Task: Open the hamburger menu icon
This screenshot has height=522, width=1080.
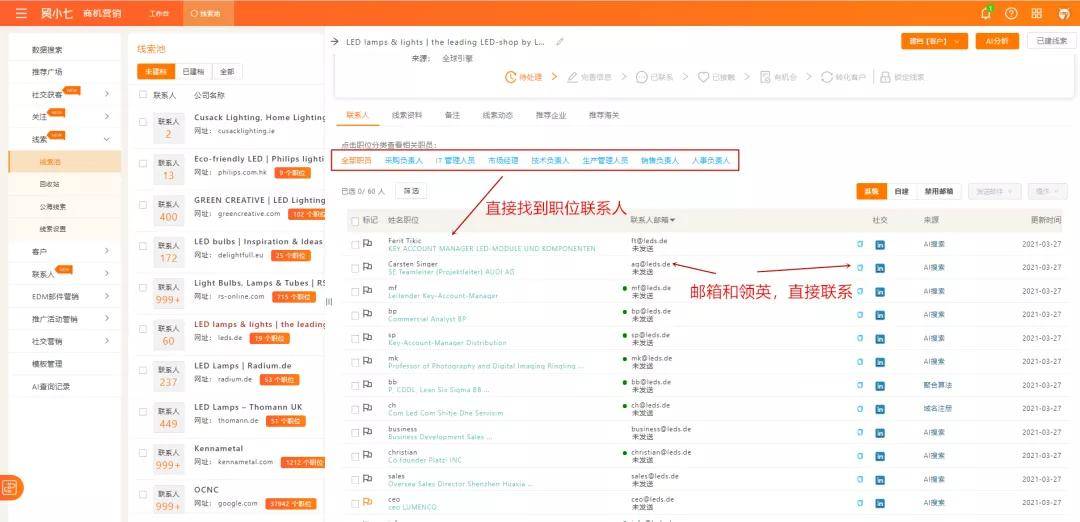Action: 21,13
